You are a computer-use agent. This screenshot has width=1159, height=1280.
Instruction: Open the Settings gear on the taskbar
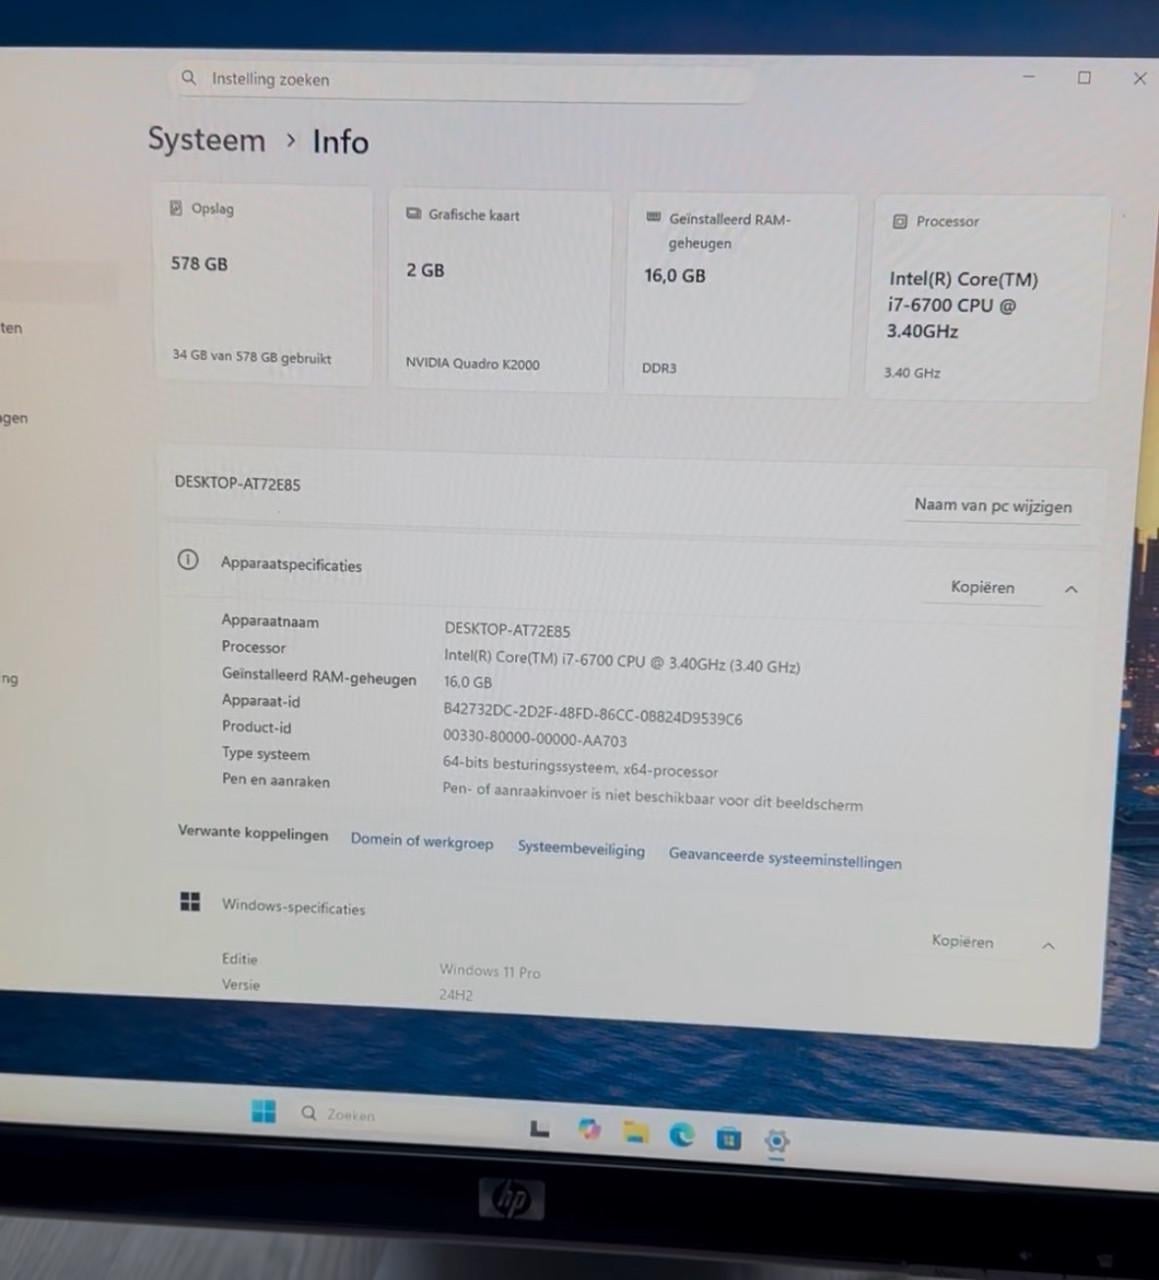pyautogui.click(x=777, y=1141)
